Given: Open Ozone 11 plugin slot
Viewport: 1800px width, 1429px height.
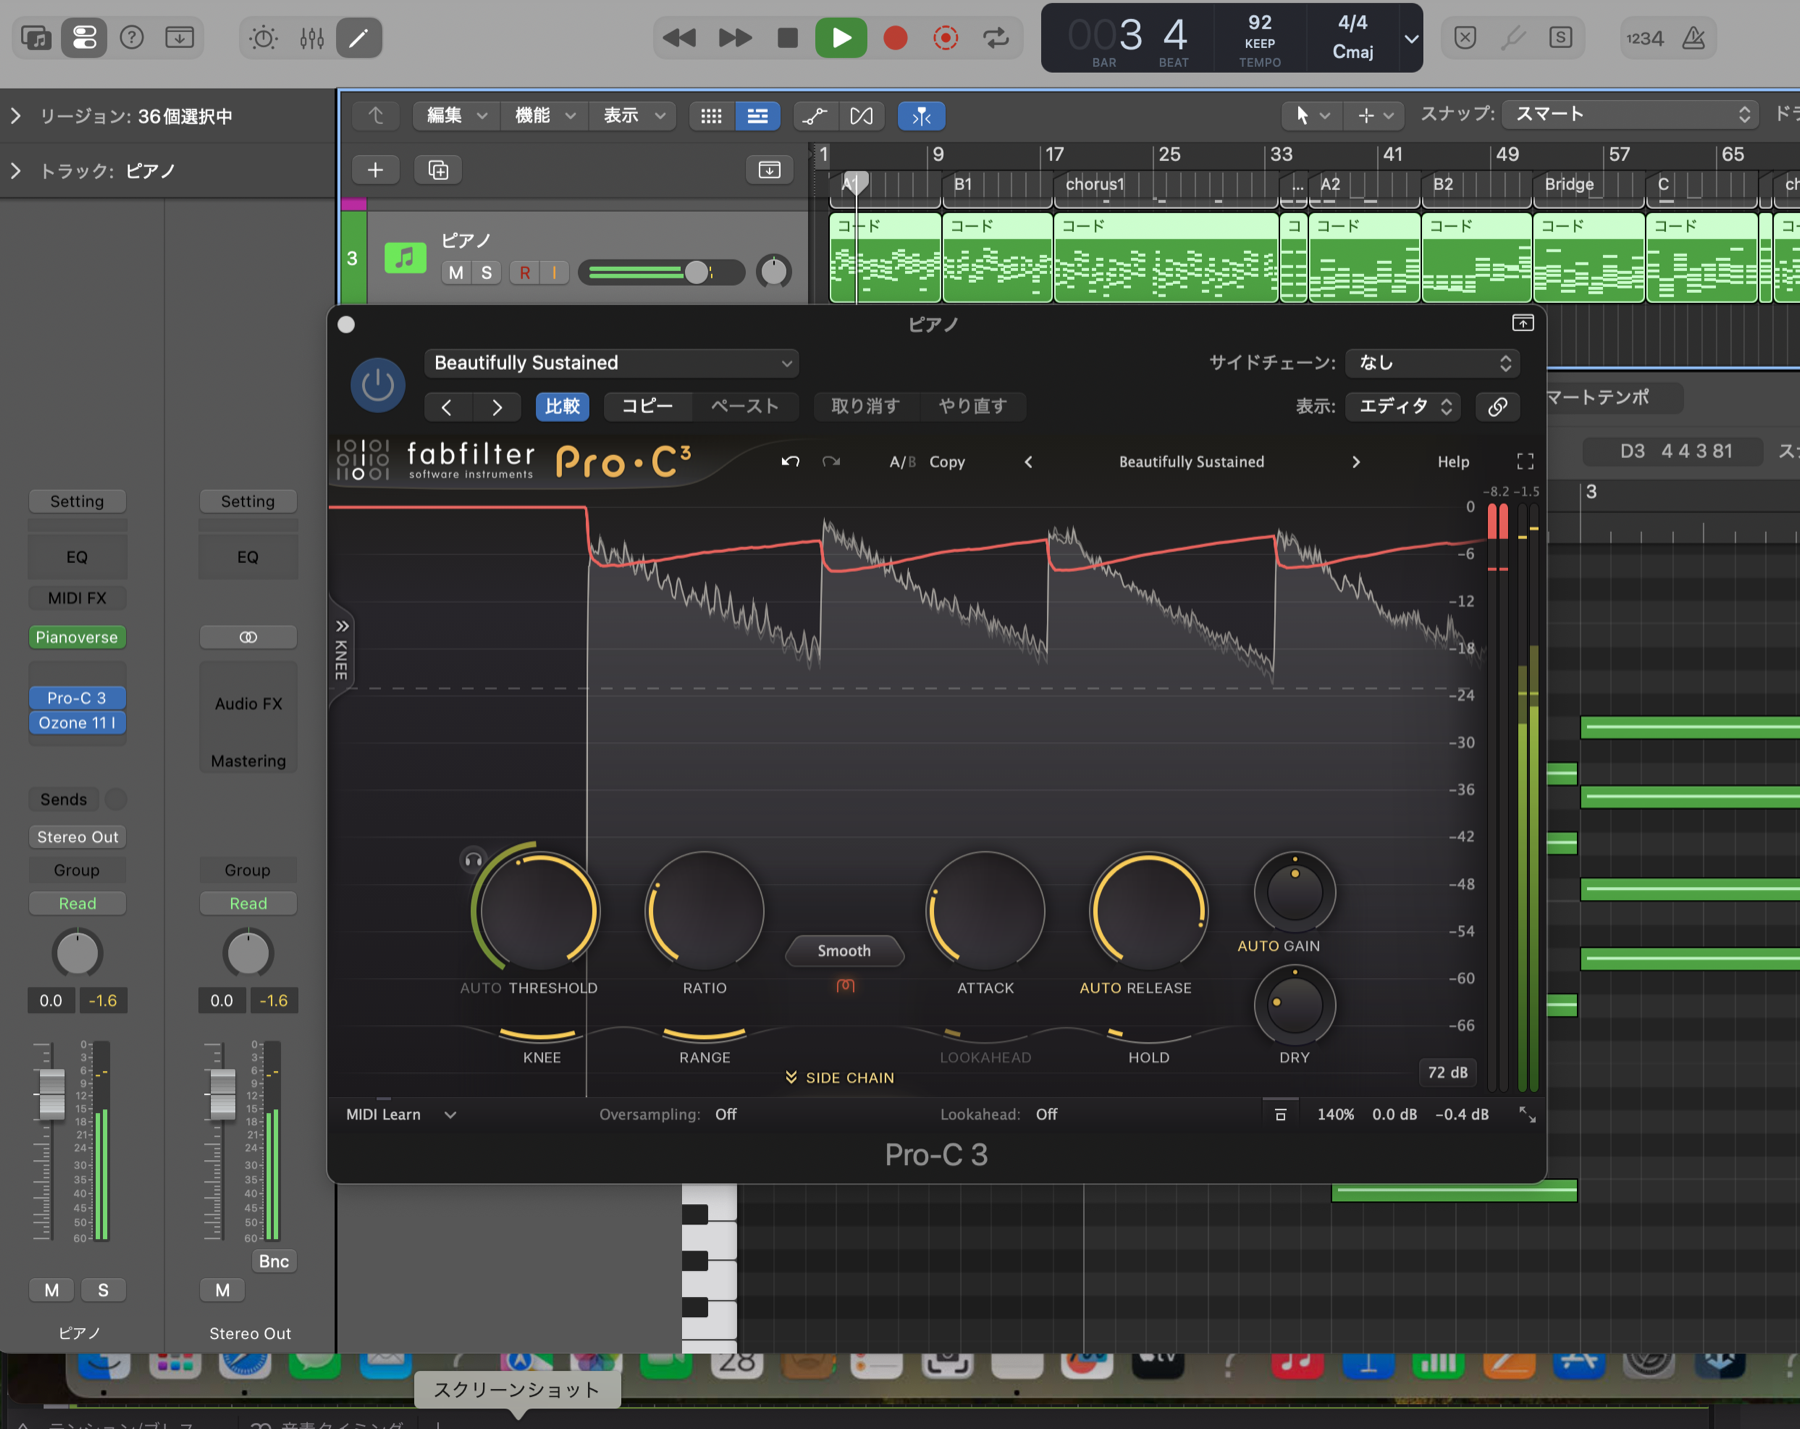Looking at the screenshot, I should point(77,723).
